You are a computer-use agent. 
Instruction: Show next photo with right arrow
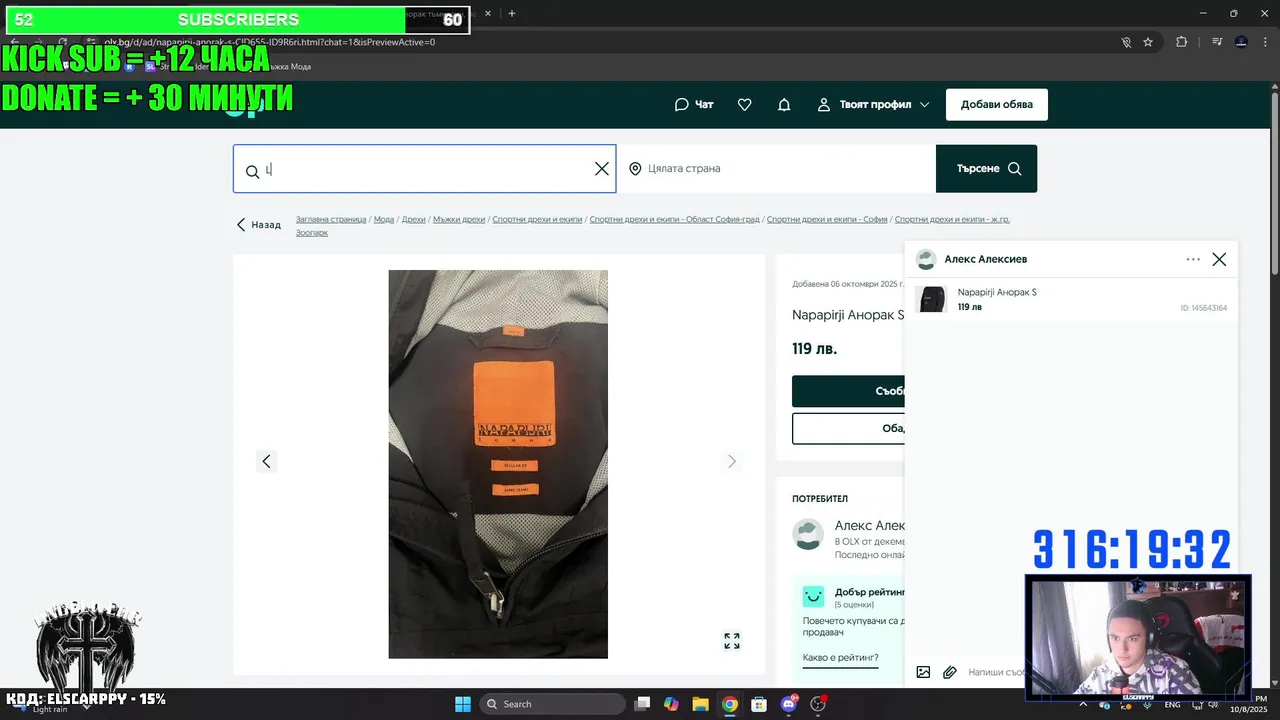[731, 461]
